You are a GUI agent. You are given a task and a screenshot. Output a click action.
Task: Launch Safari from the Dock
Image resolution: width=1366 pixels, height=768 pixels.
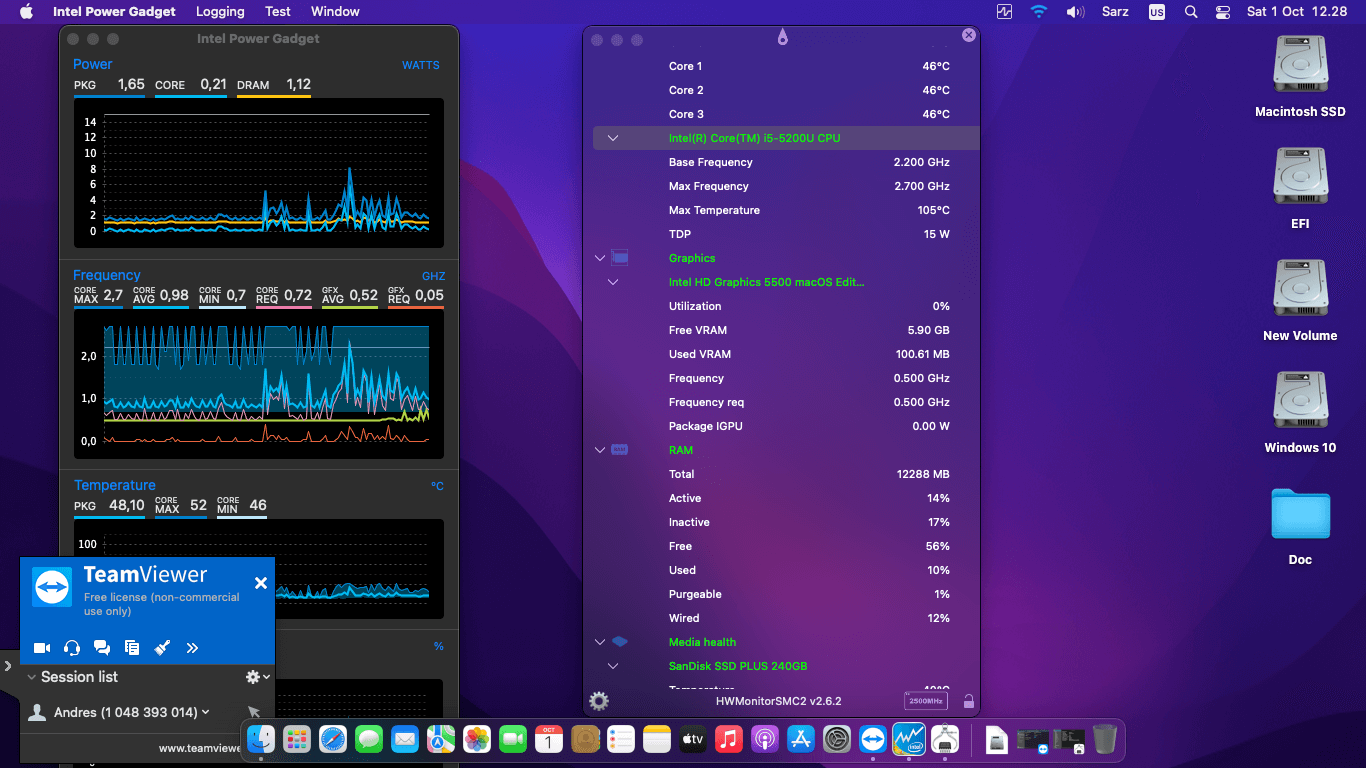pyautogui.click(x=333, y=739)
